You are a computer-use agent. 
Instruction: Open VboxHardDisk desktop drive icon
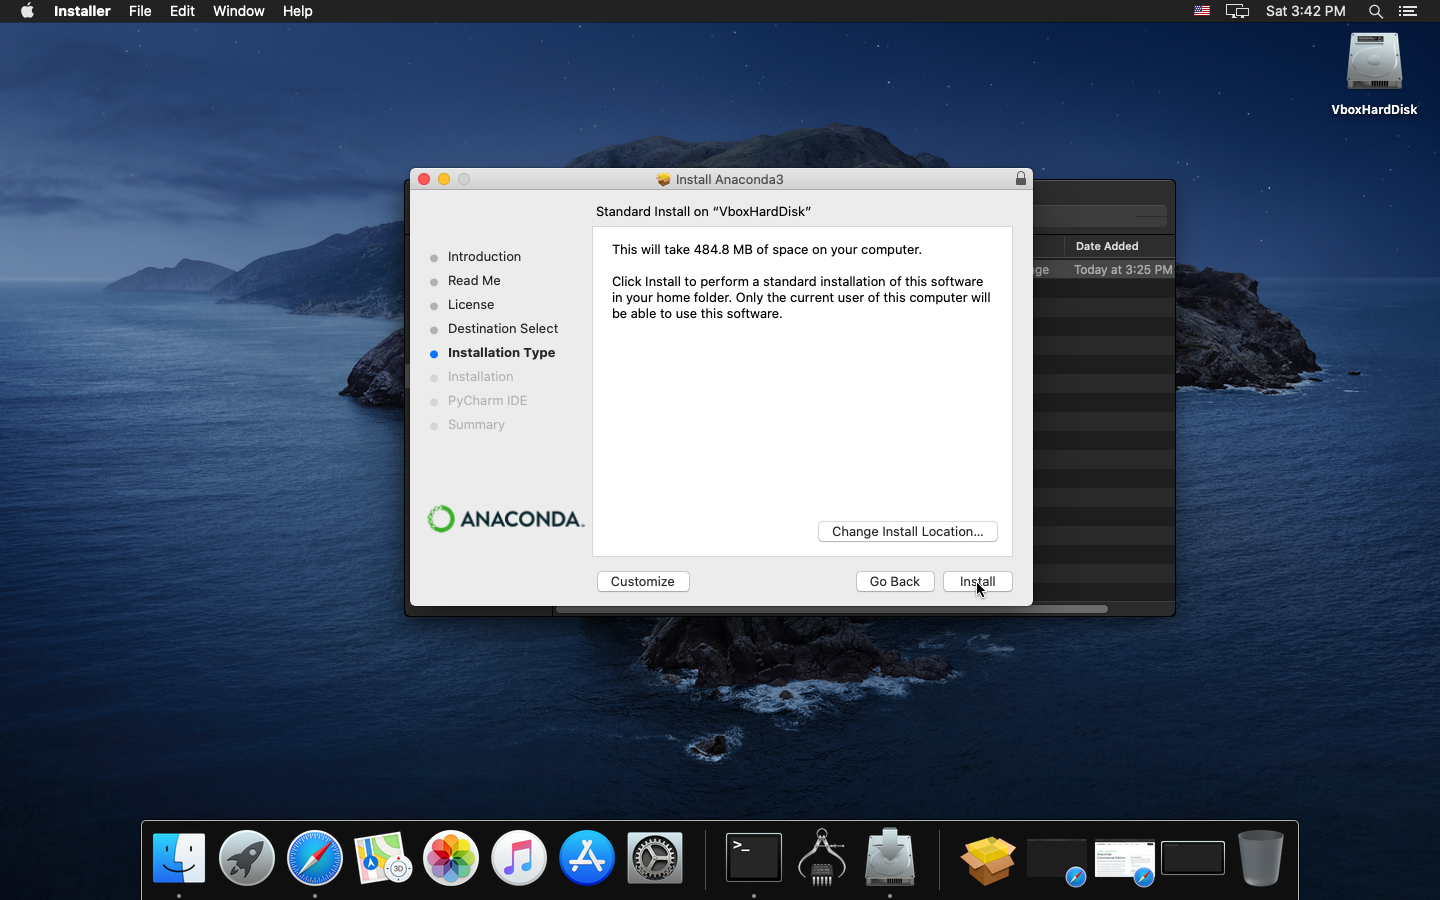point(1374,75)
